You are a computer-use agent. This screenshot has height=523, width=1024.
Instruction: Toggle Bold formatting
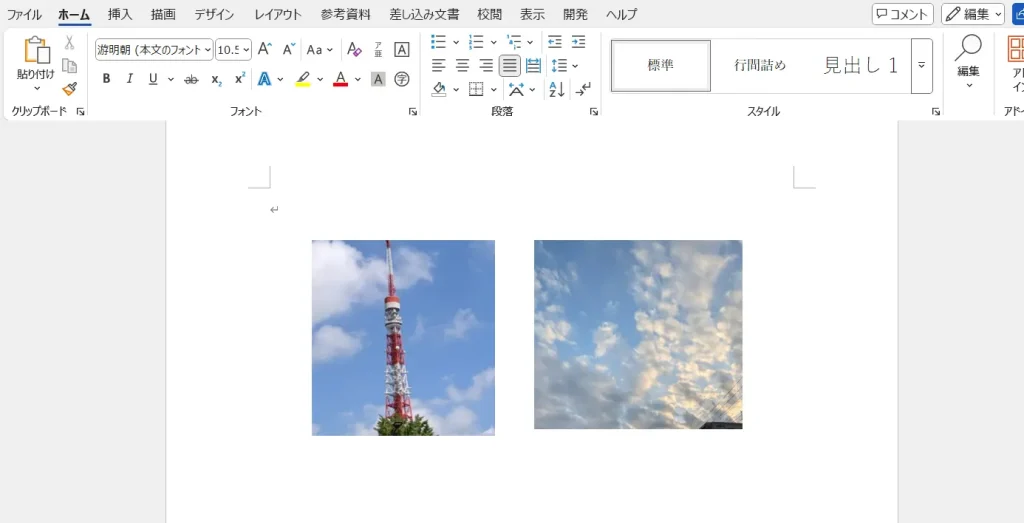point(106,79)
